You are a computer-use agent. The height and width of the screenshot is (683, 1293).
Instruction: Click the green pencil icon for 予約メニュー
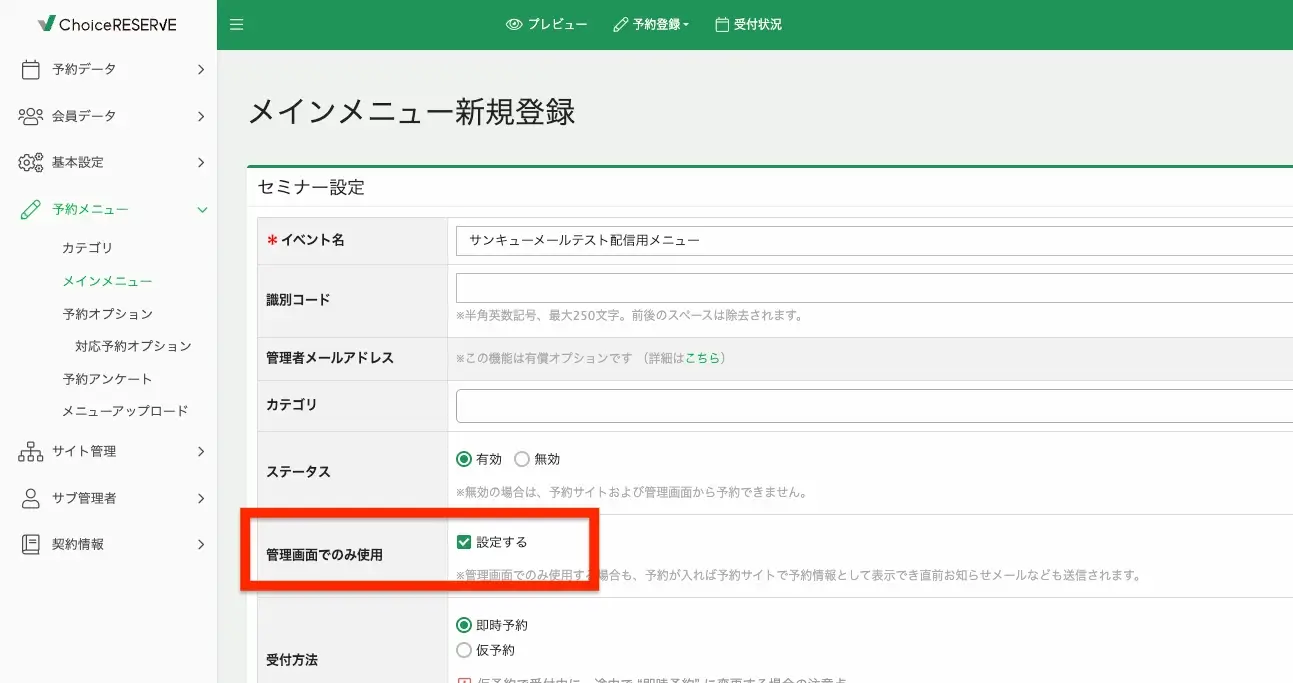pyautogui.click(x=31, y=209)
